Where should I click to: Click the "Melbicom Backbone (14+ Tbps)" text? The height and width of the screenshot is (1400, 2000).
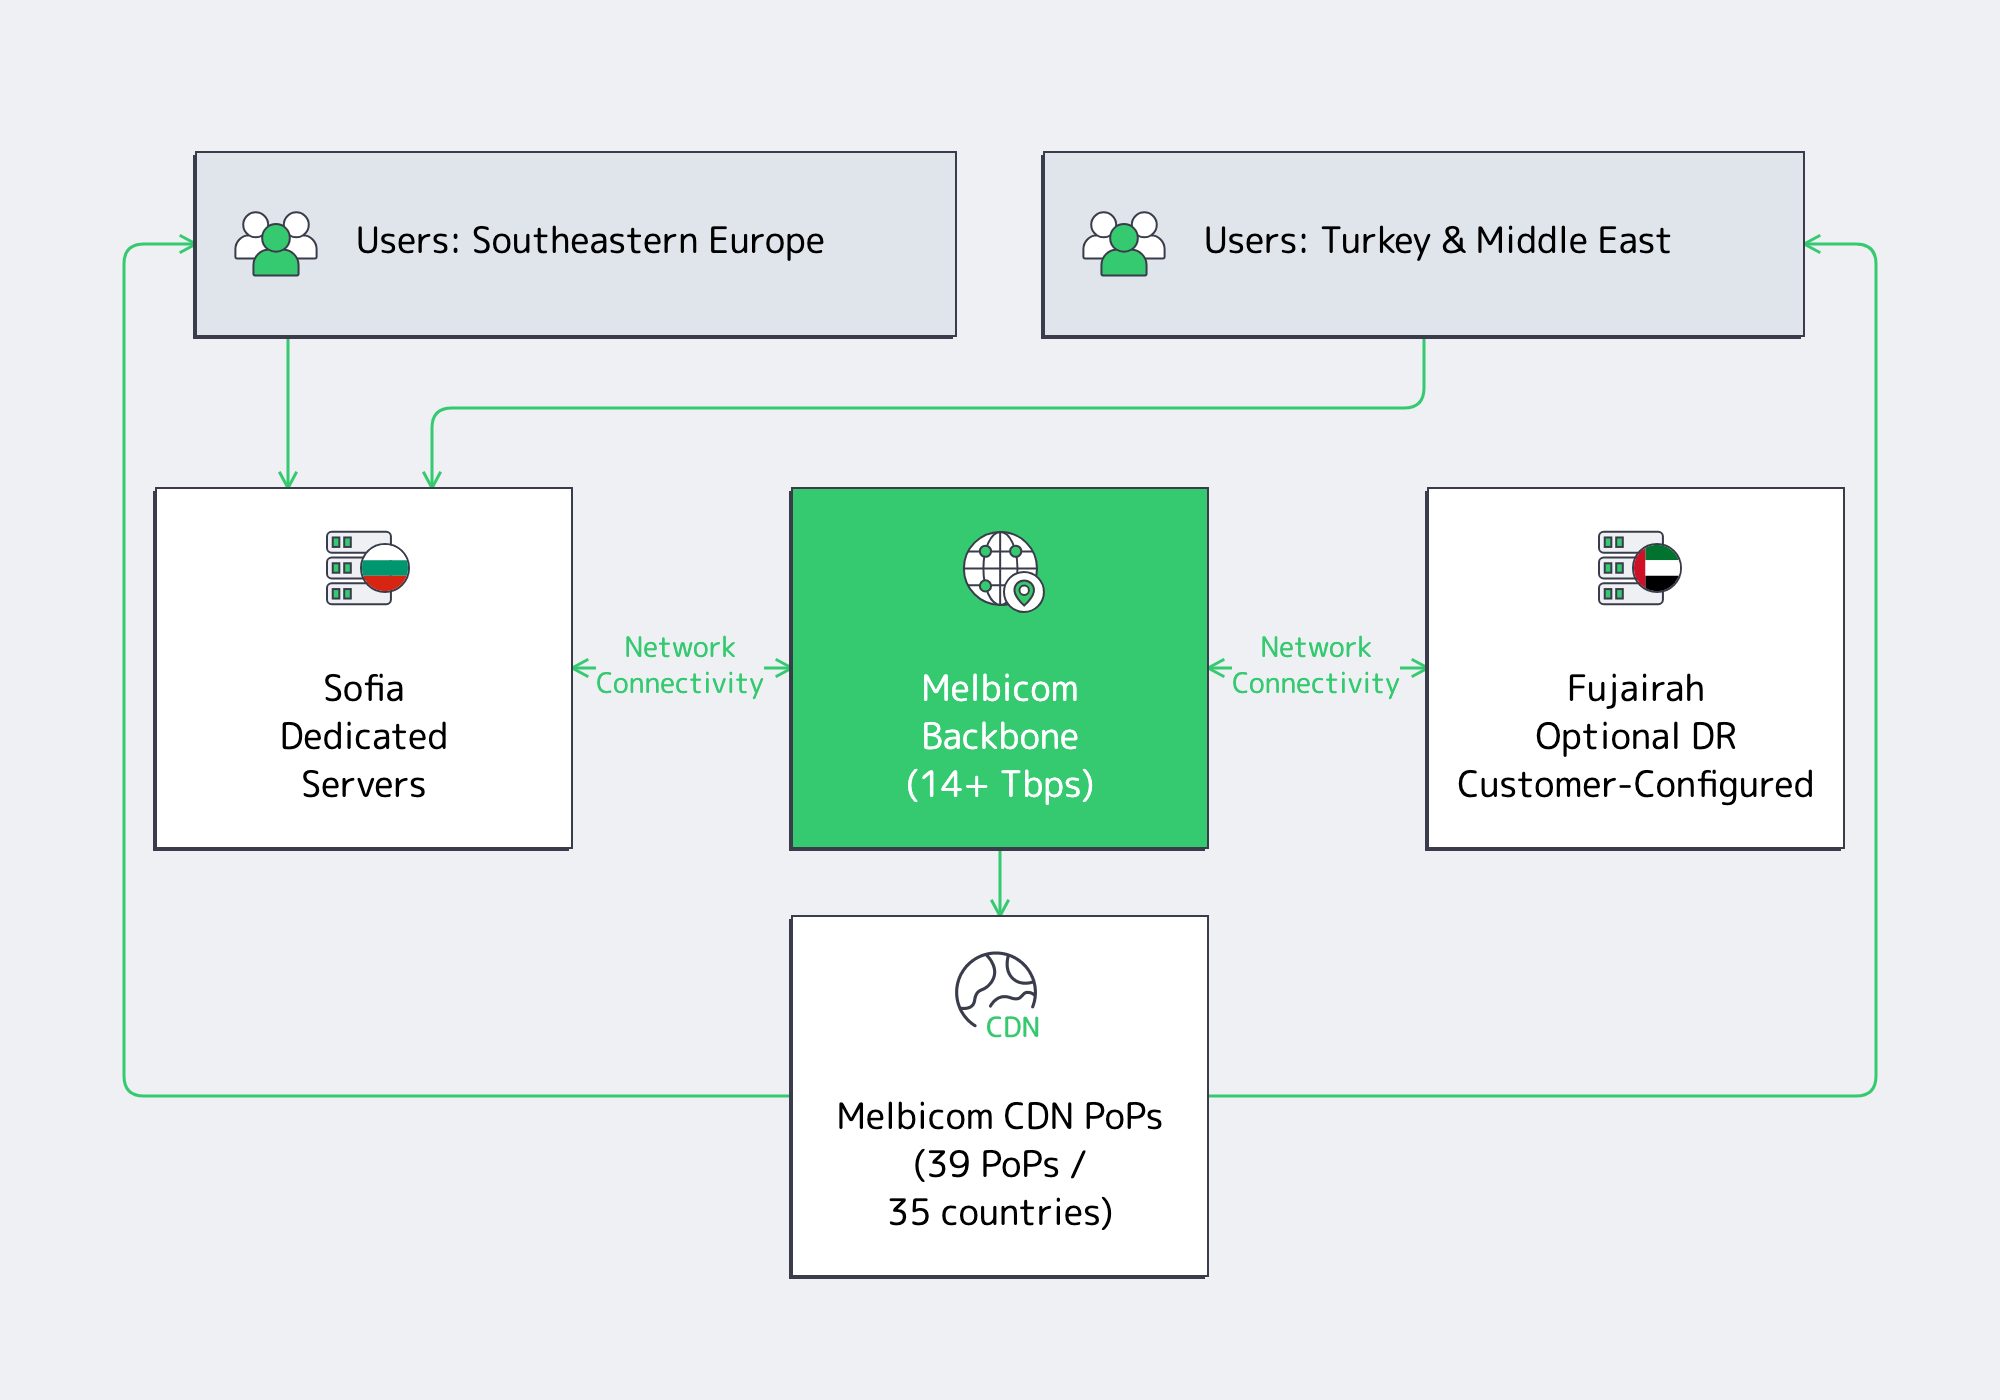tap(1000, 736)
